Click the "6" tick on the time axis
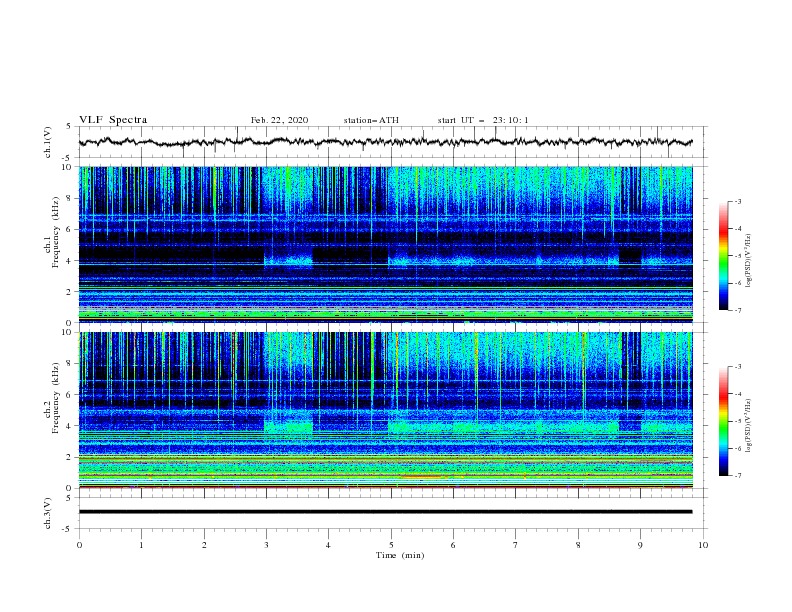The image size is (792, 612). pos(453,545)
